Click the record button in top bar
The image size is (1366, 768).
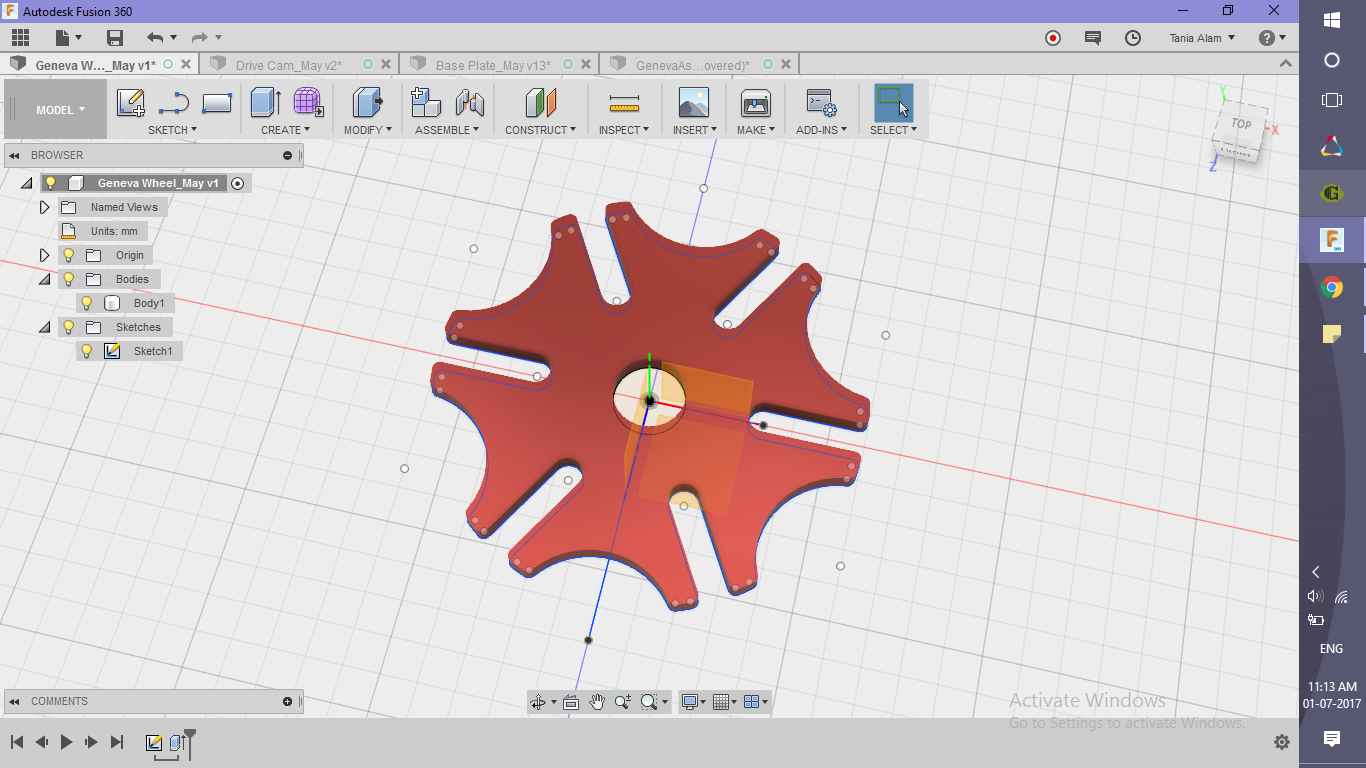tap(1053, 38)
